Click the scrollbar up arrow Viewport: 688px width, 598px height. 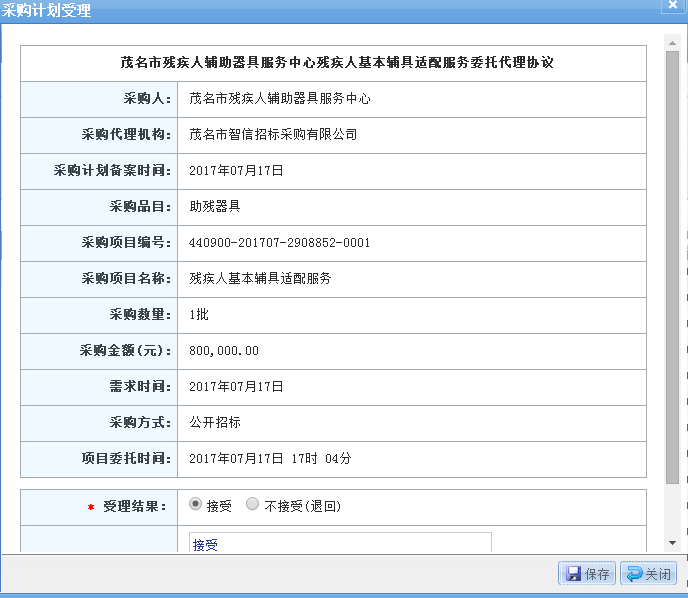(672, 42)
